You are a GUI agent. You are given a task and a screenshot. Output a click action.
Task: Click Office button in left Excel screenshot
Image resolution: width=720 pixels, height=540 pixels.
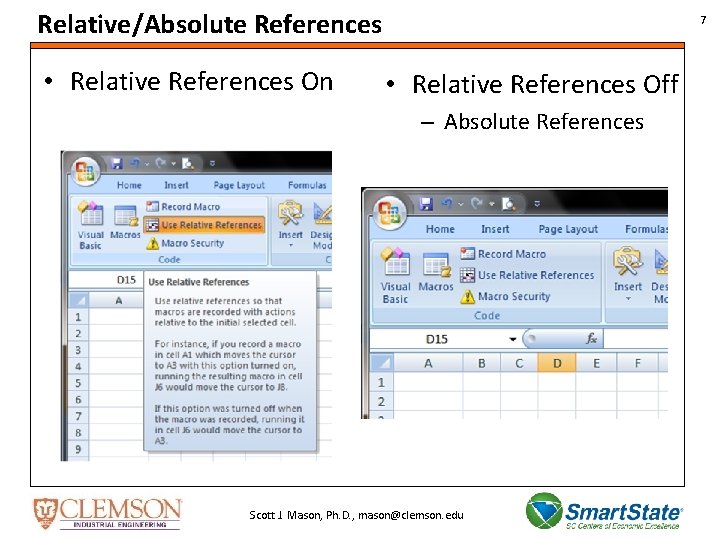point(85,171)
